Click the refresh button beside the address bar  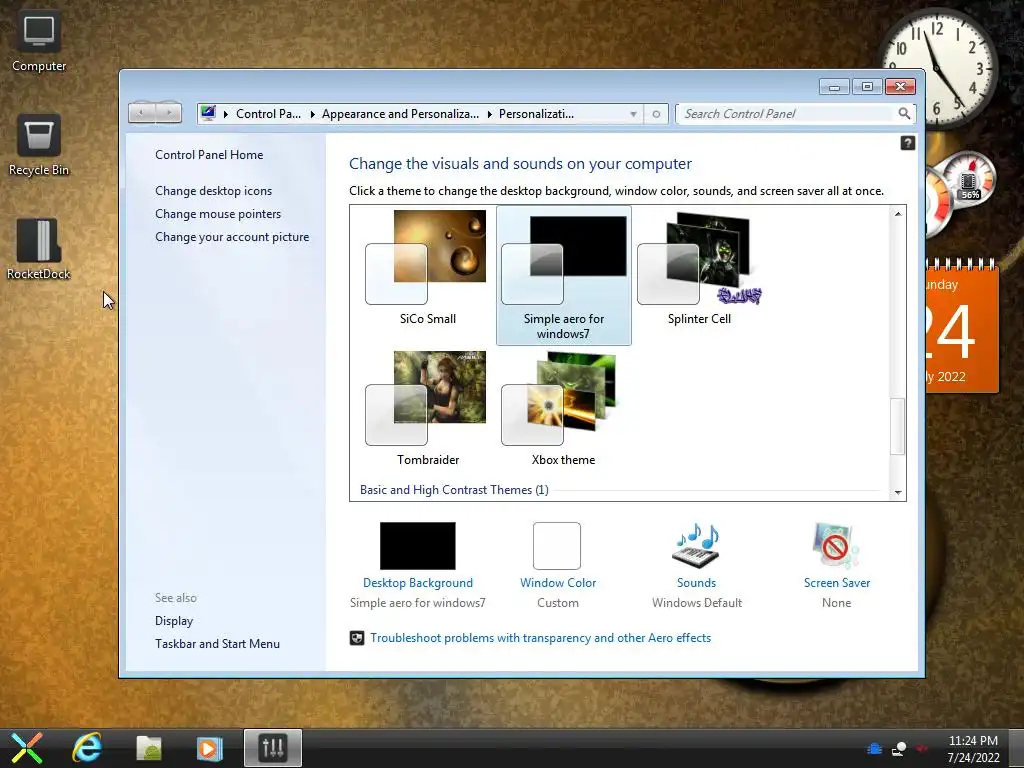tap(656, 114)
